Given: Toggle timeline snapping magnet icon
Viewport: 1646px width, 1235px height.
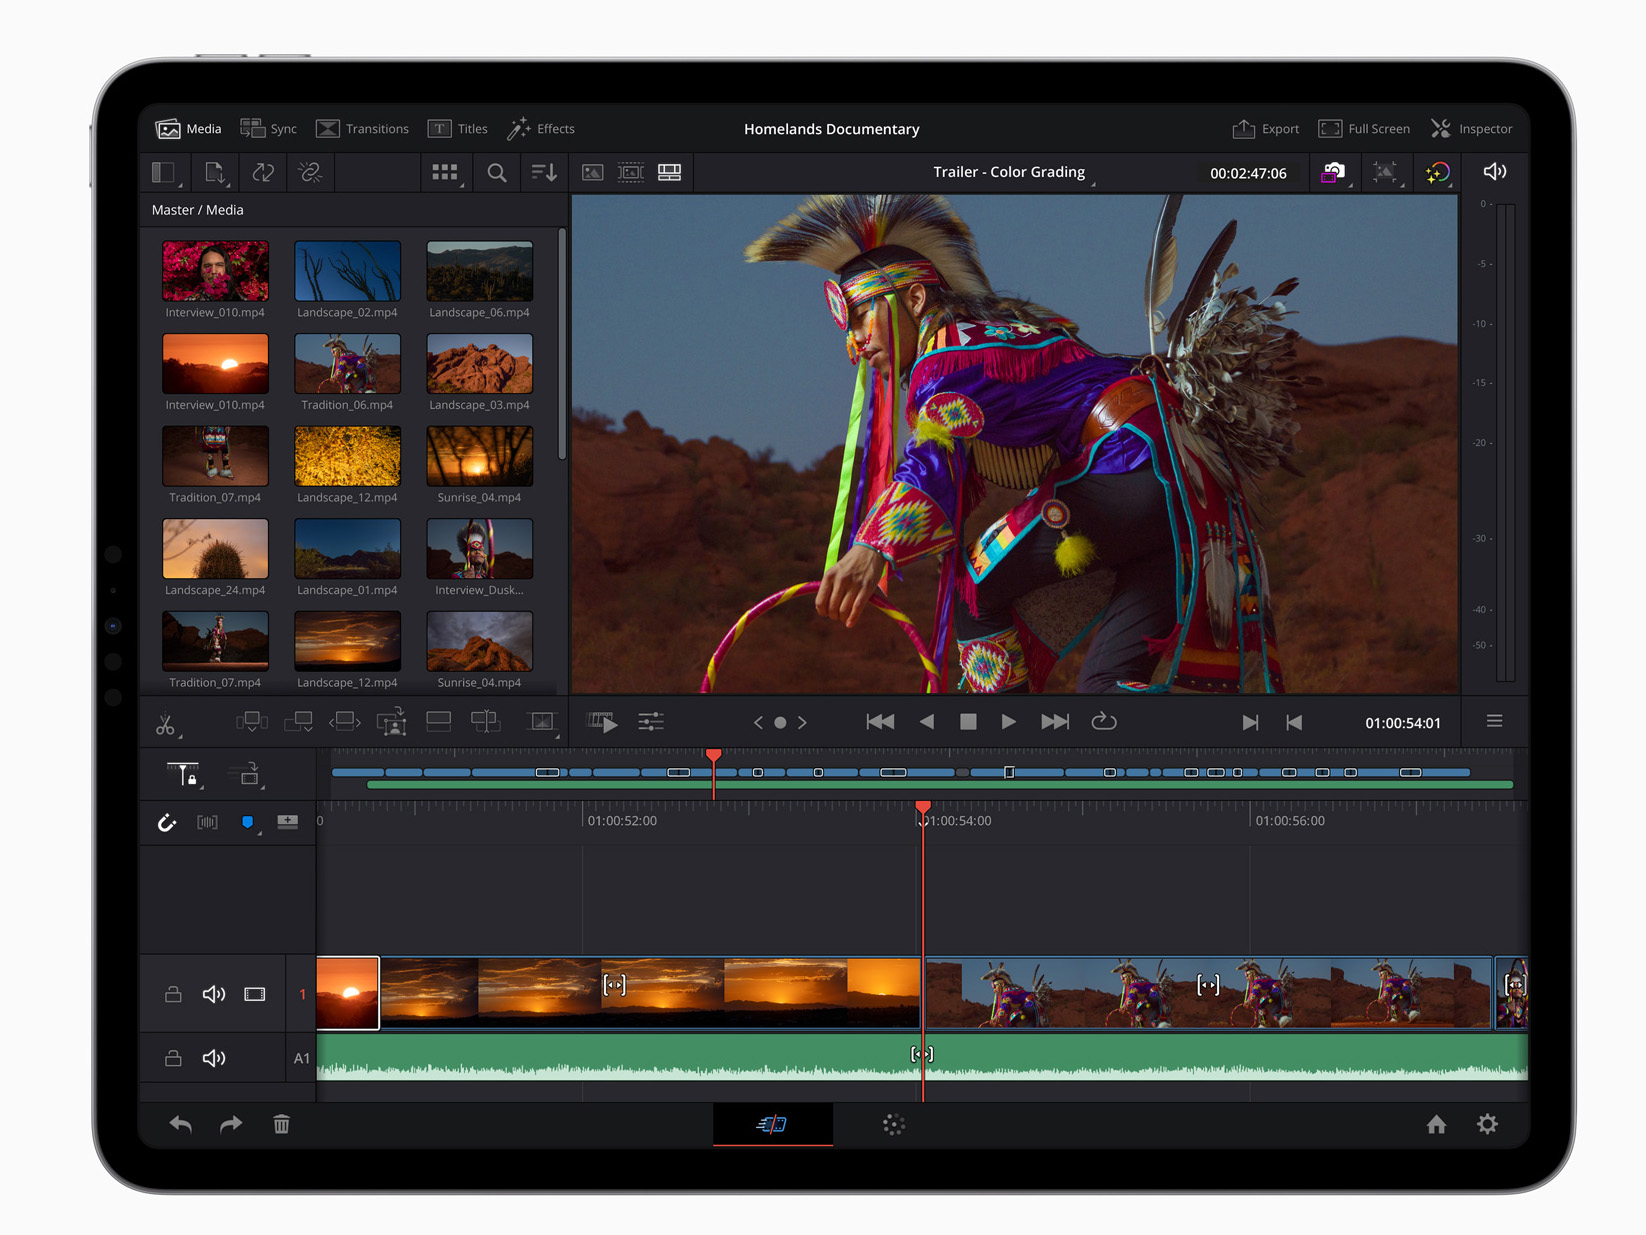Looking at the screenshot, I should tap(167, 822).
